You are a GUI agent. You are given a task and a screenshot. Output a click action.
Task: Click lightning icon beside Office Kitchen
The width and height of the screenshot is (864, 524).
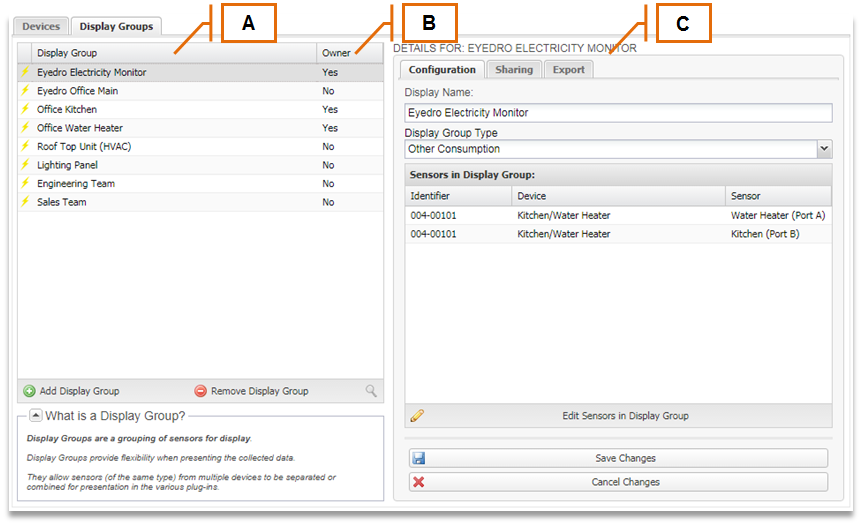pos(25,109)
